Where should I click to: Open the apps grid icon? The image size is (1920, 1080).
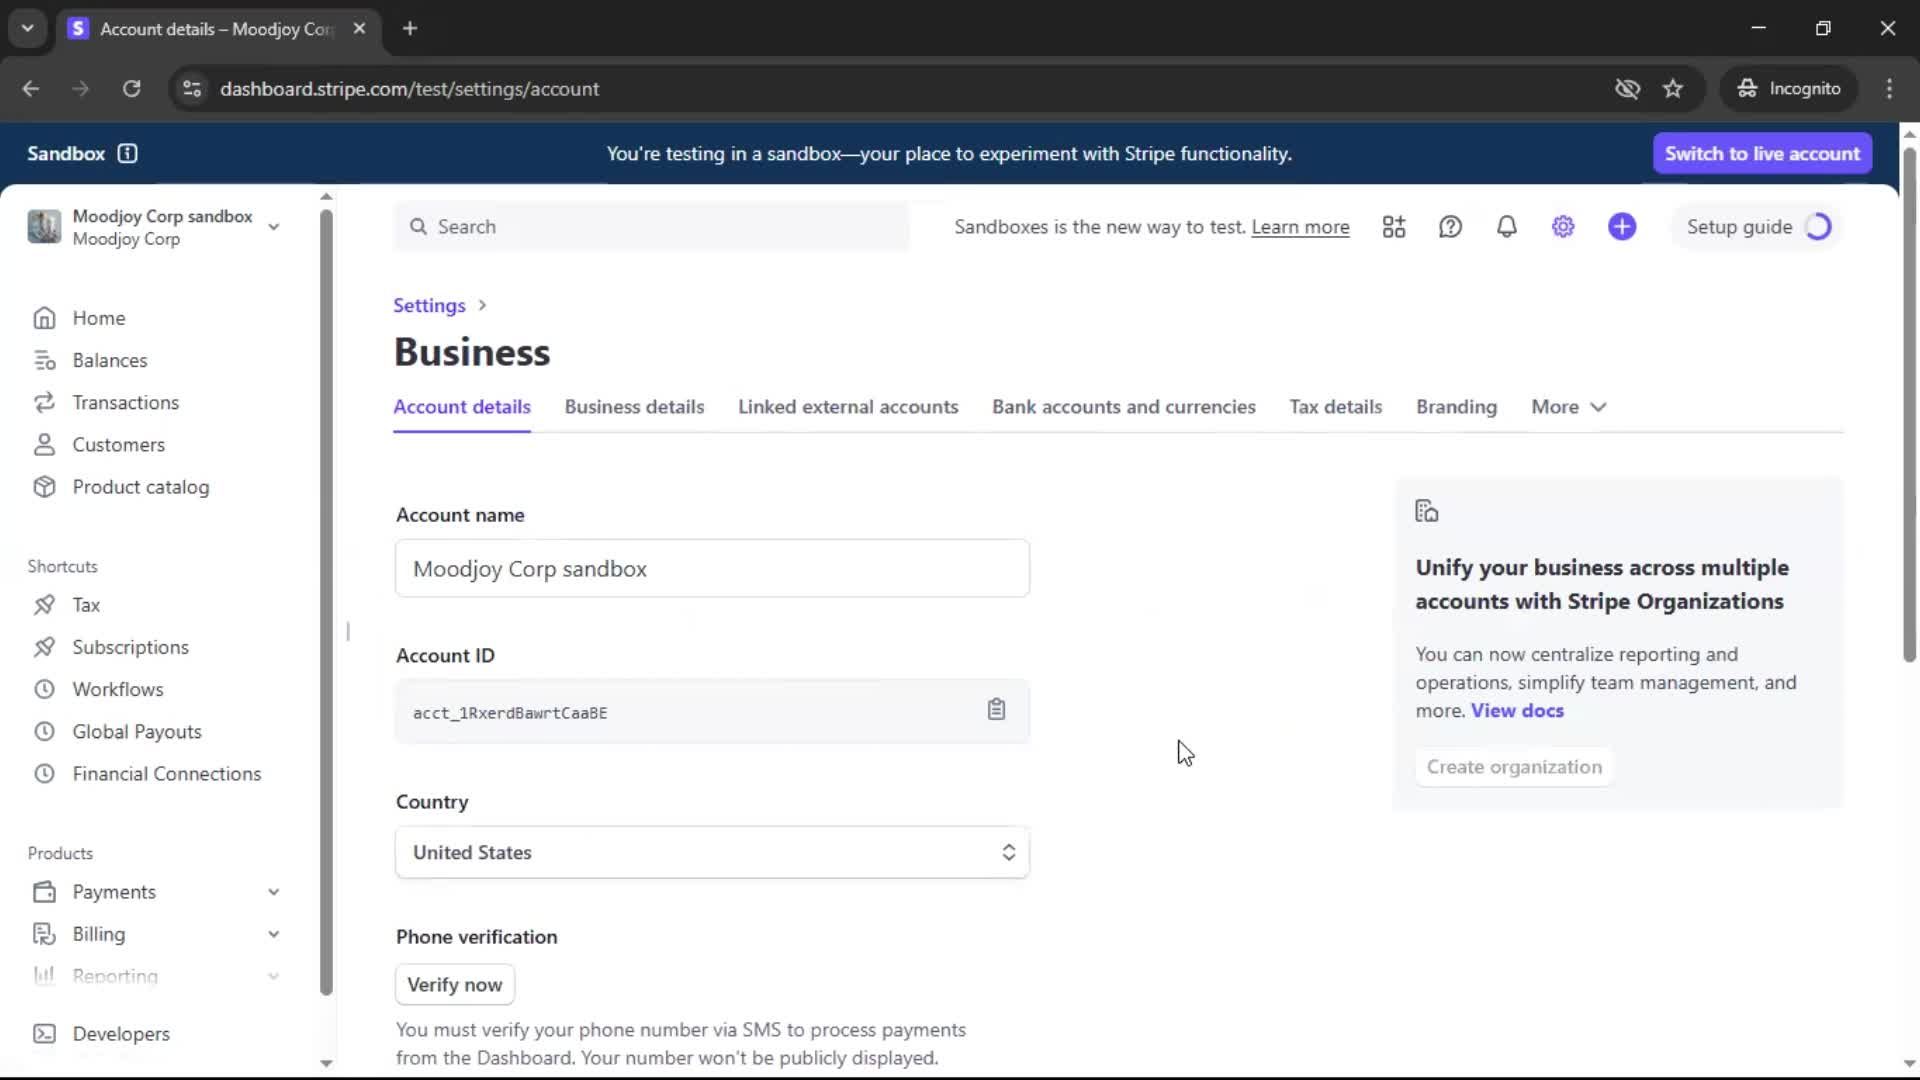[x=1394, y=227]
